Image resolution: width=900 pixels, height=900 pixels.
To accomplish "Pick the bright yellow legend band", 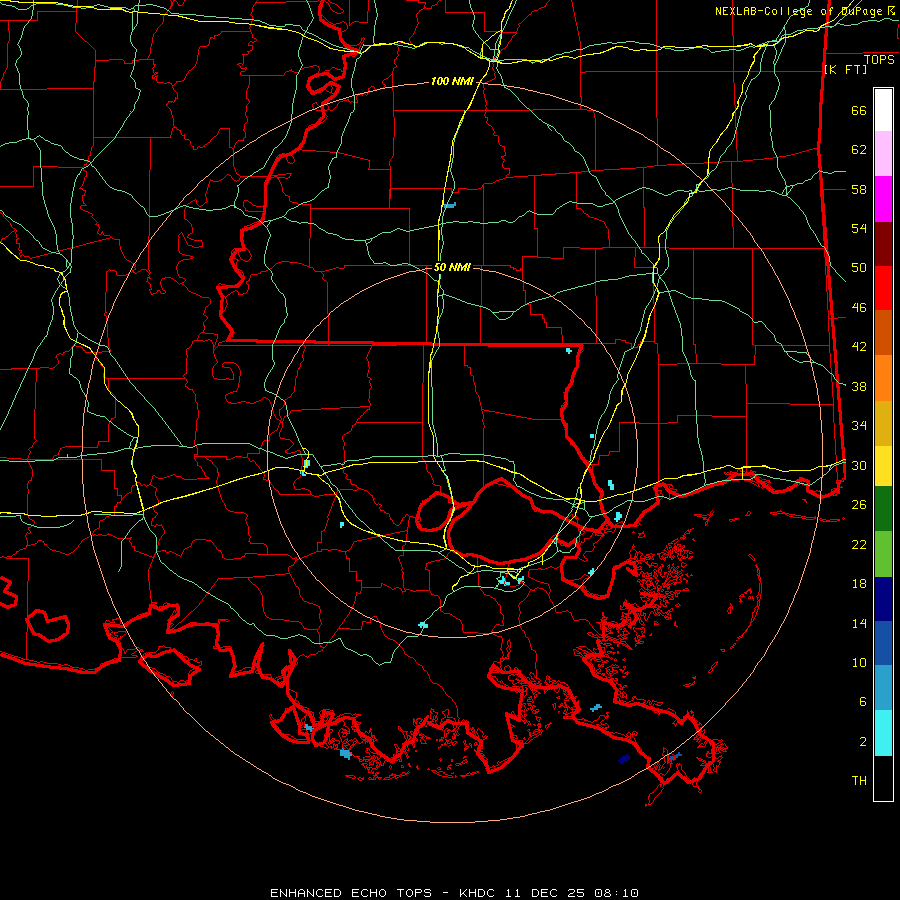I will (883, 465).
